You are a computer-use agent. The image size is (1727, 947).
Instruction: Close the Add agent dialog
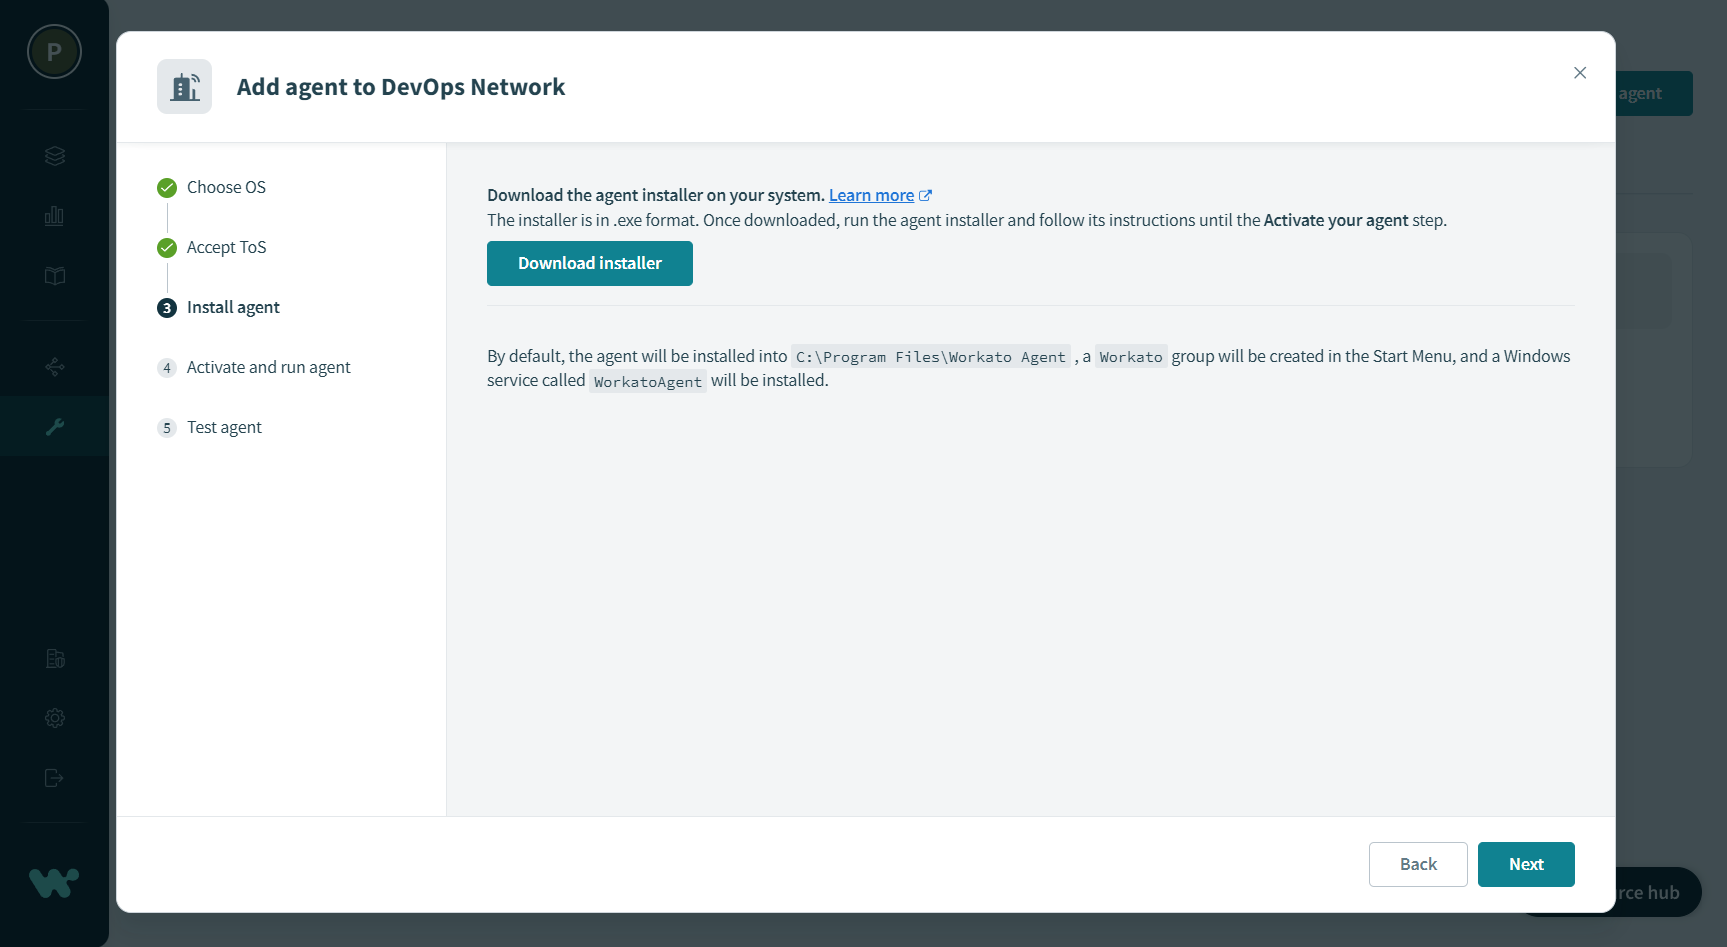[1579, 73]
